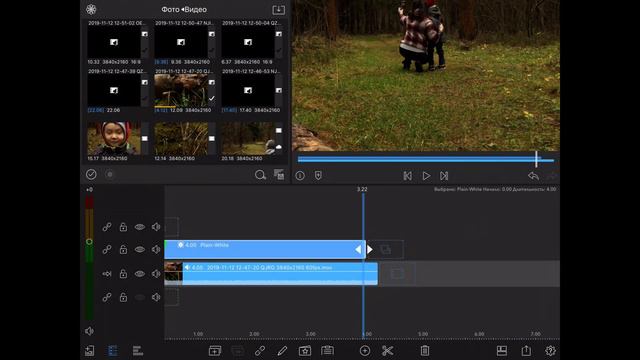Select the 2019-11-12 12-50-47 clip thumbnail

coord(181,42)
